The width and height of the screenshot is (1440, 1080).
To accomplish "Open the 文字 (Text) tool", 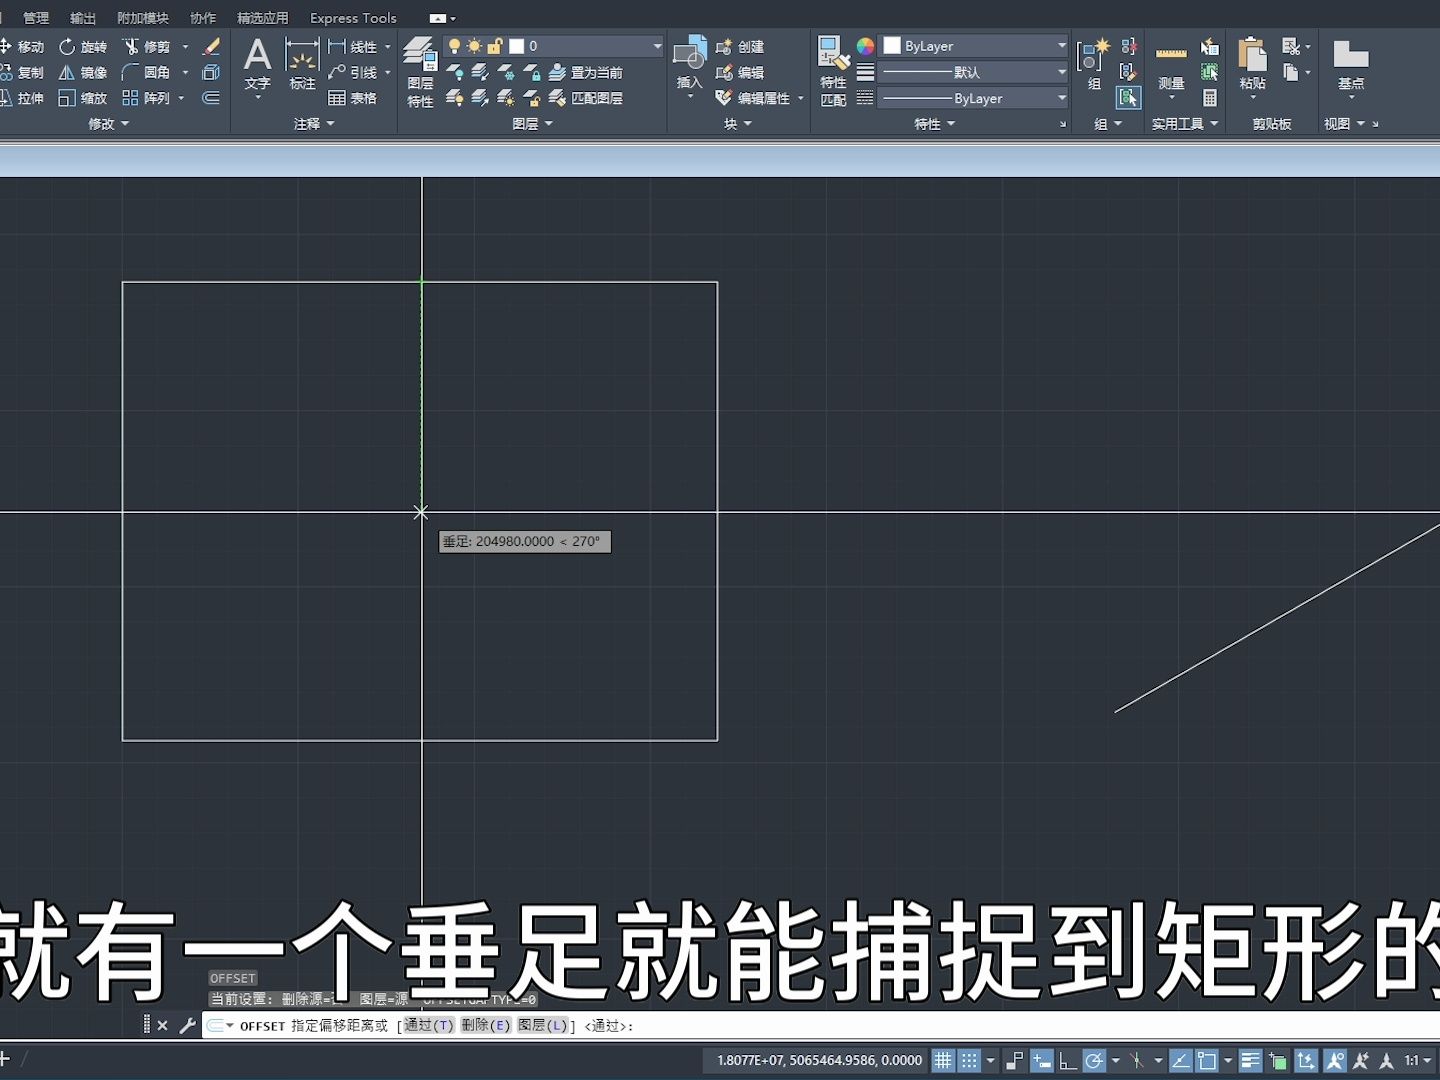I will pos(257,62).
